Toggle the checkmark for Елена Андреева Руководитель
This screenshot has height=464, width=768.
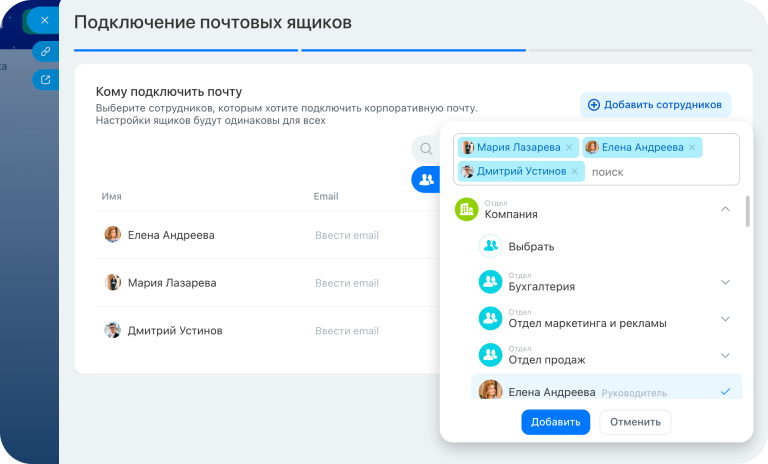tap(725, 392)
